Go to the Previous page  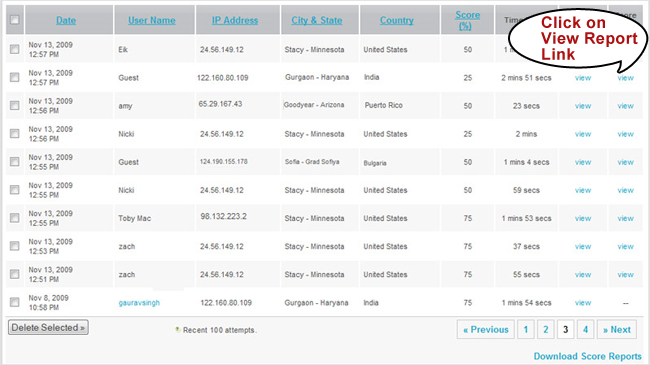[486, 329]
